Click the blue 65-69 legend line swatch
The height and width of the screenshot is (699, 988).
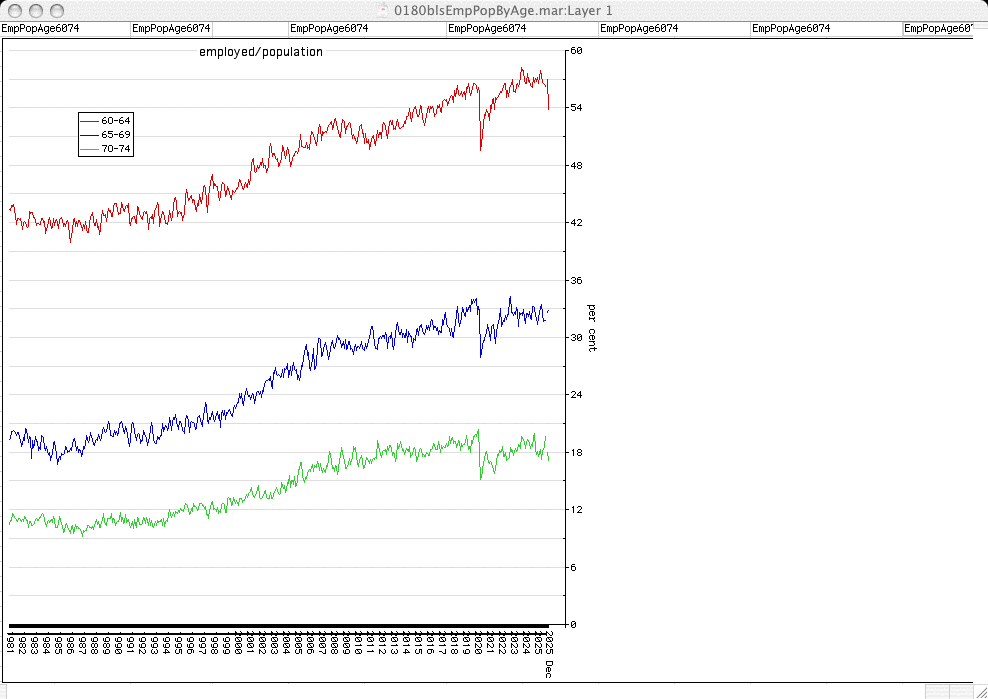click(90, 134)
